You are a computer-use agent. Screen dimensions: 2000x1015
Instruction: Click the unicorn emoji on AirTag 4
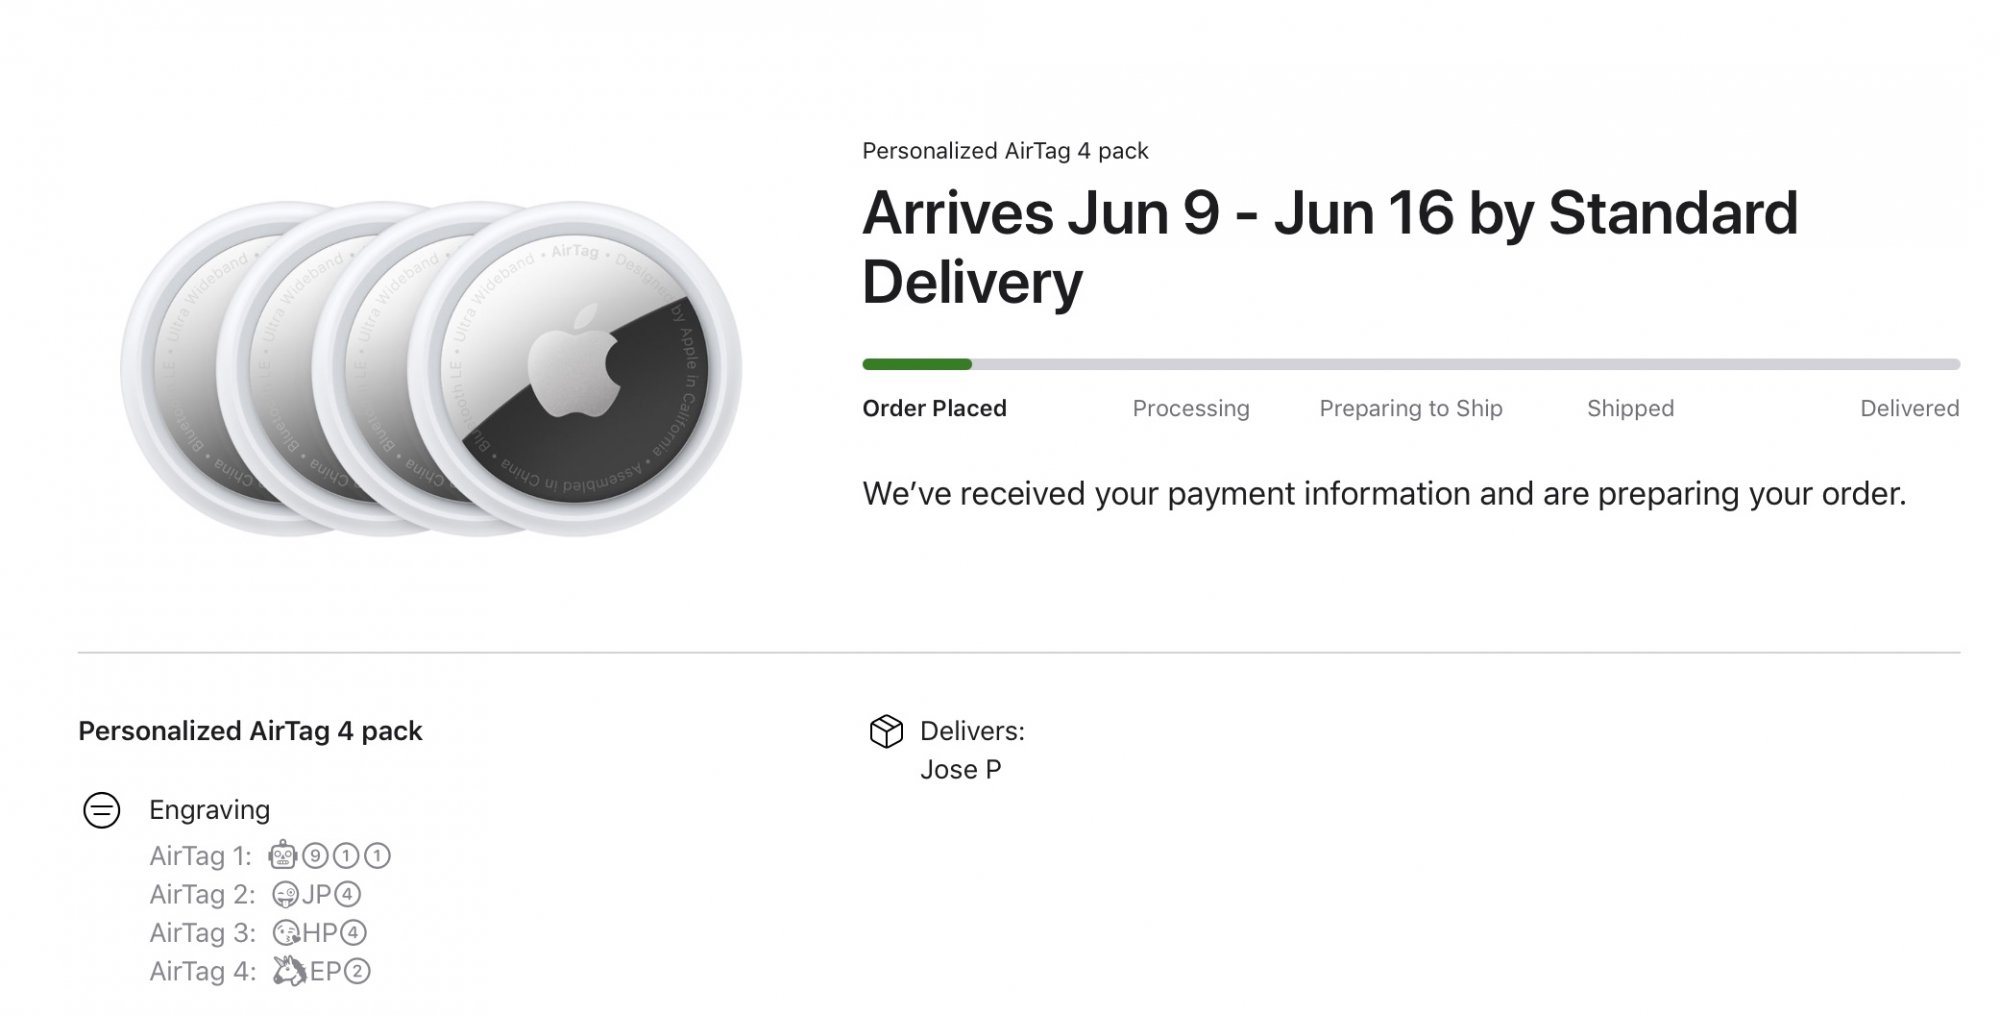coord(290,971)
